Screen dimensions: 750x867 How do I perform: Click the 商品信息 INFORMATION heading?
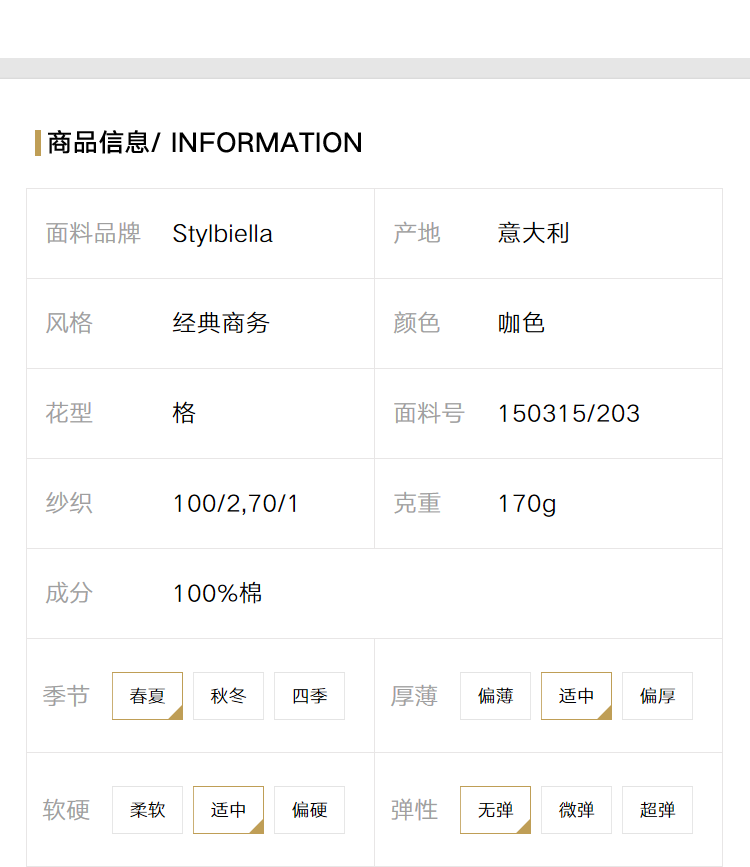[205, 143]
